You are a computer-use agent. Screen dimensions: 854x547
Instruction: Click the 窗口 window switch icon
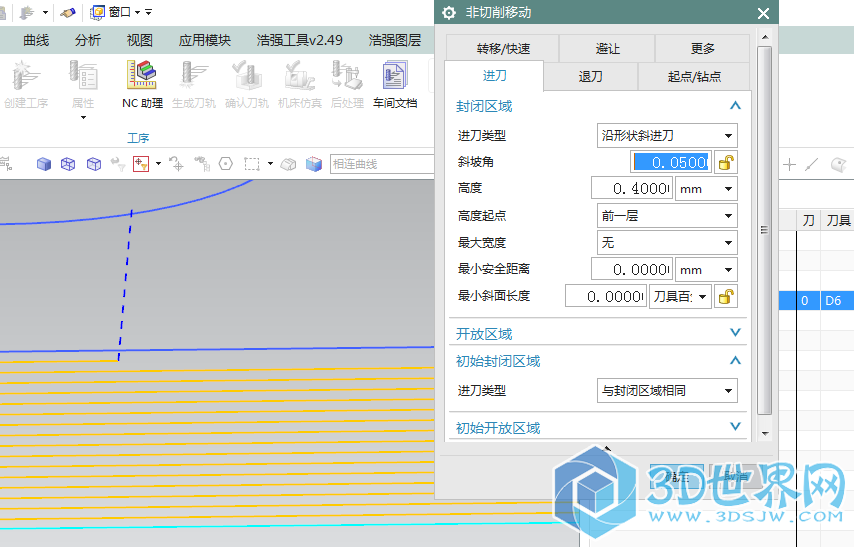tap(97, 12)
